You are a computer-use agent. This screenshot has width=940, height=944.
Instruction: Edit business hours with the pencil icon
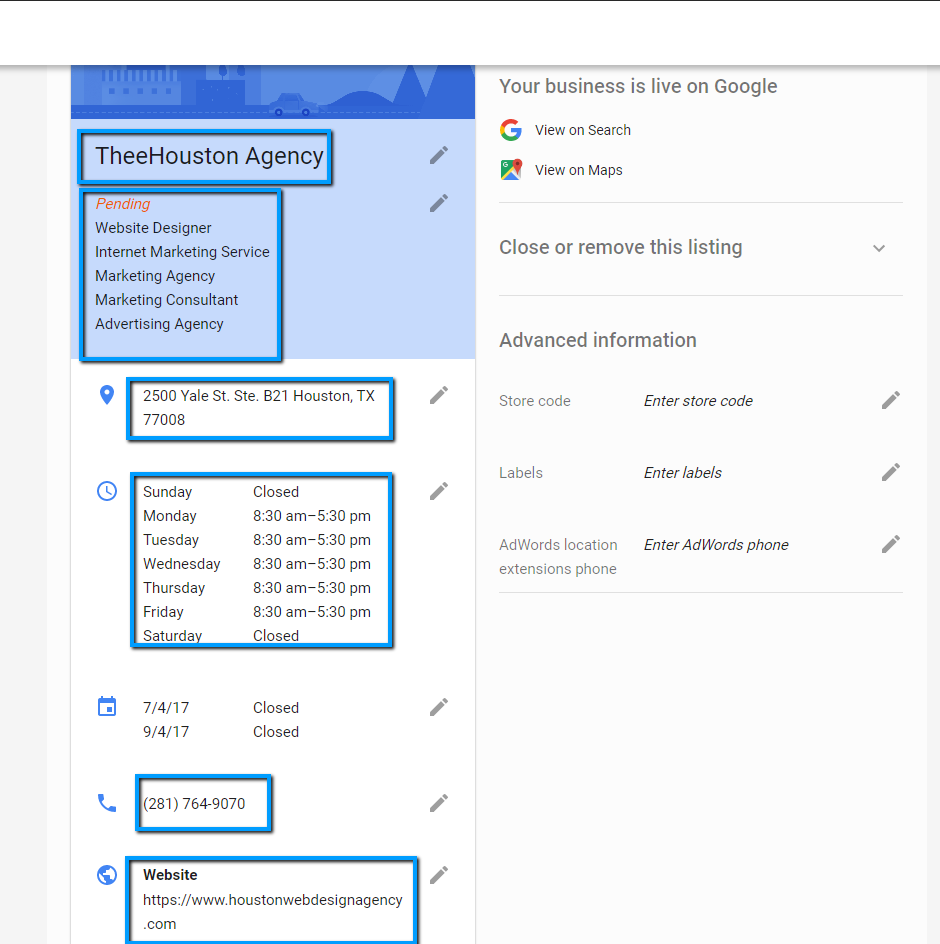(439, 491)
